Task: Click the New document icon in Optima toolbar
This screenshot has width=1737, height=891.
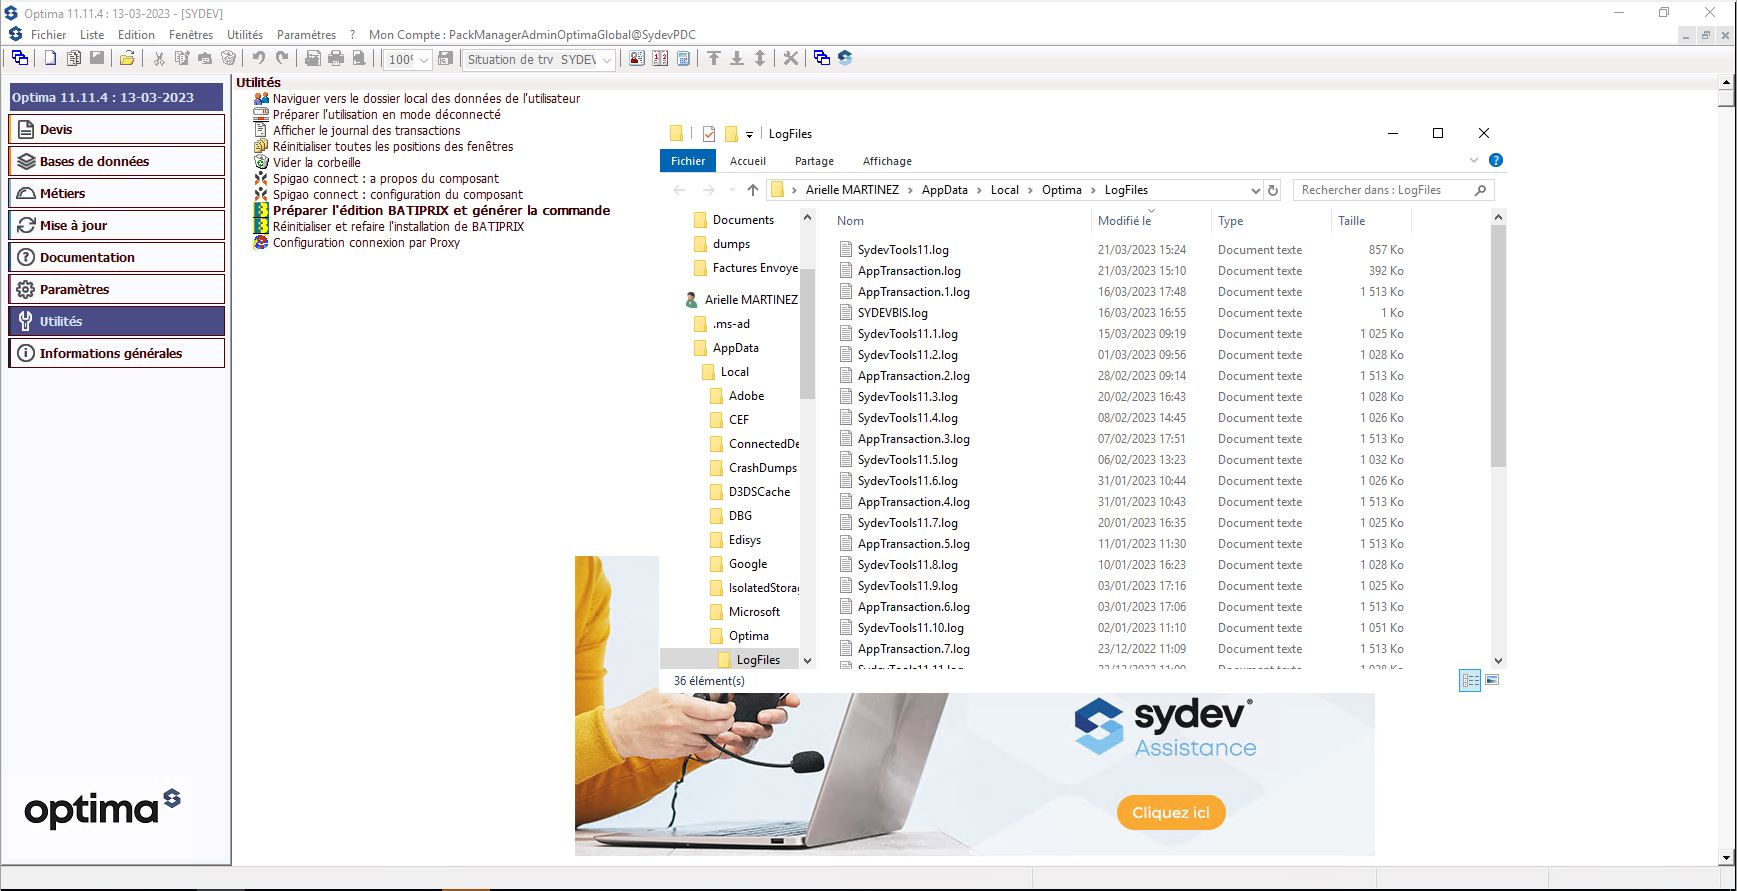Action: tap(50, 58)
